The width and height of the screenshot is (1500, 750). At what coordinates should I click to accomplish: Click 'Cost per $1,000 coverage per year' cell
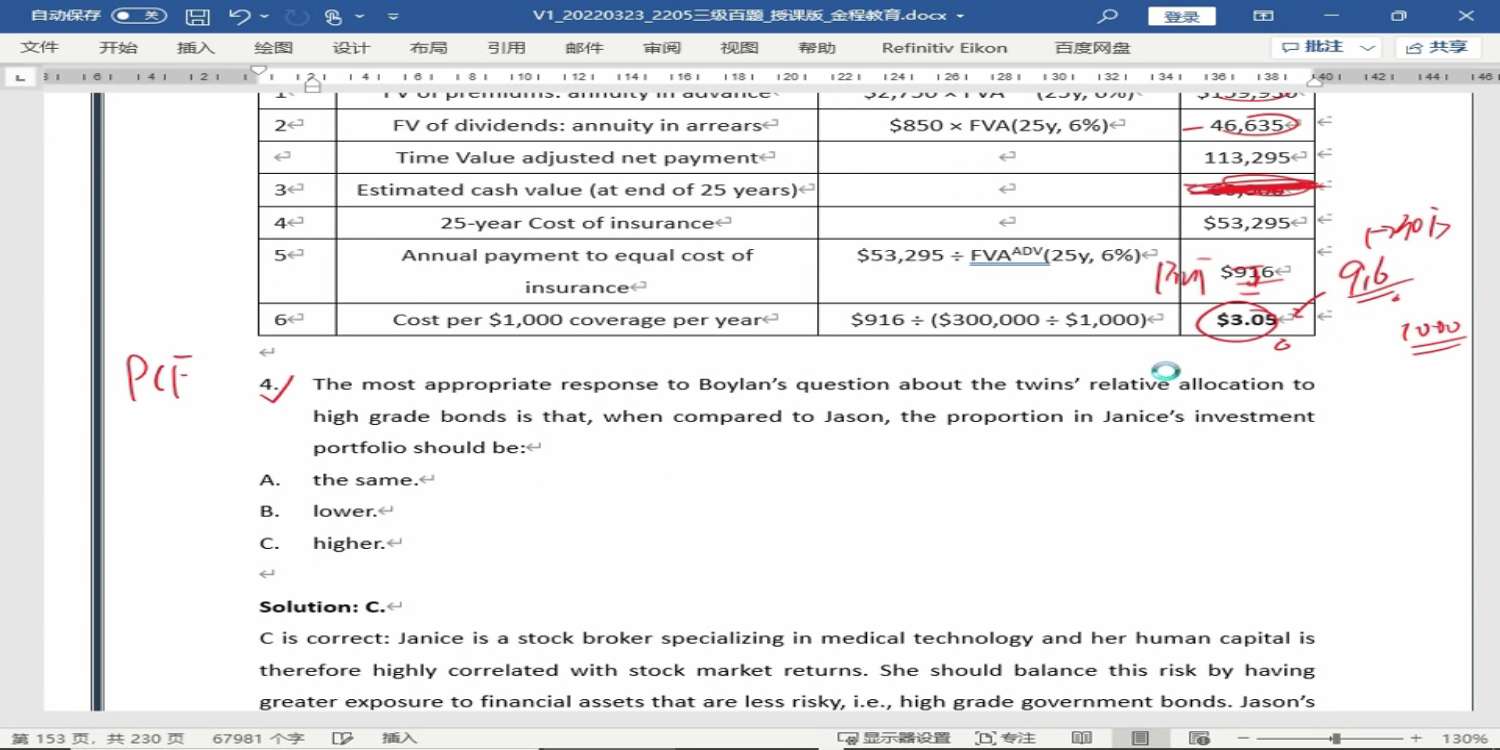(x=577, y=319)
